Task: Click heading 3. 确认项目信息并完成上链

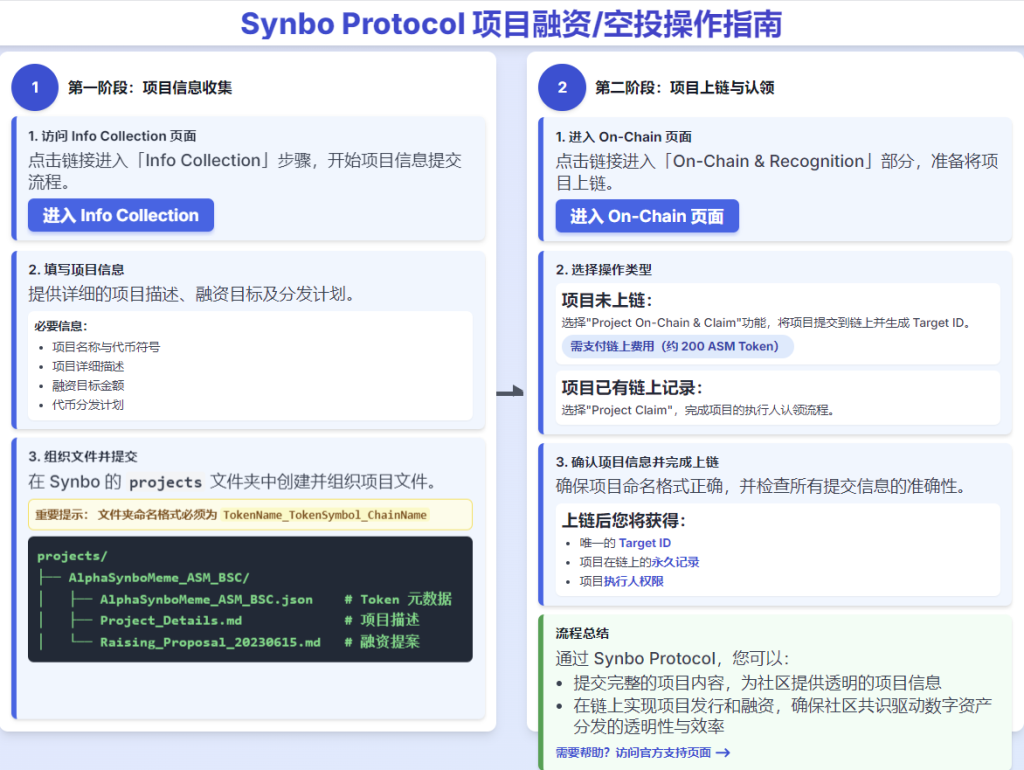Action: click(637, 462)
